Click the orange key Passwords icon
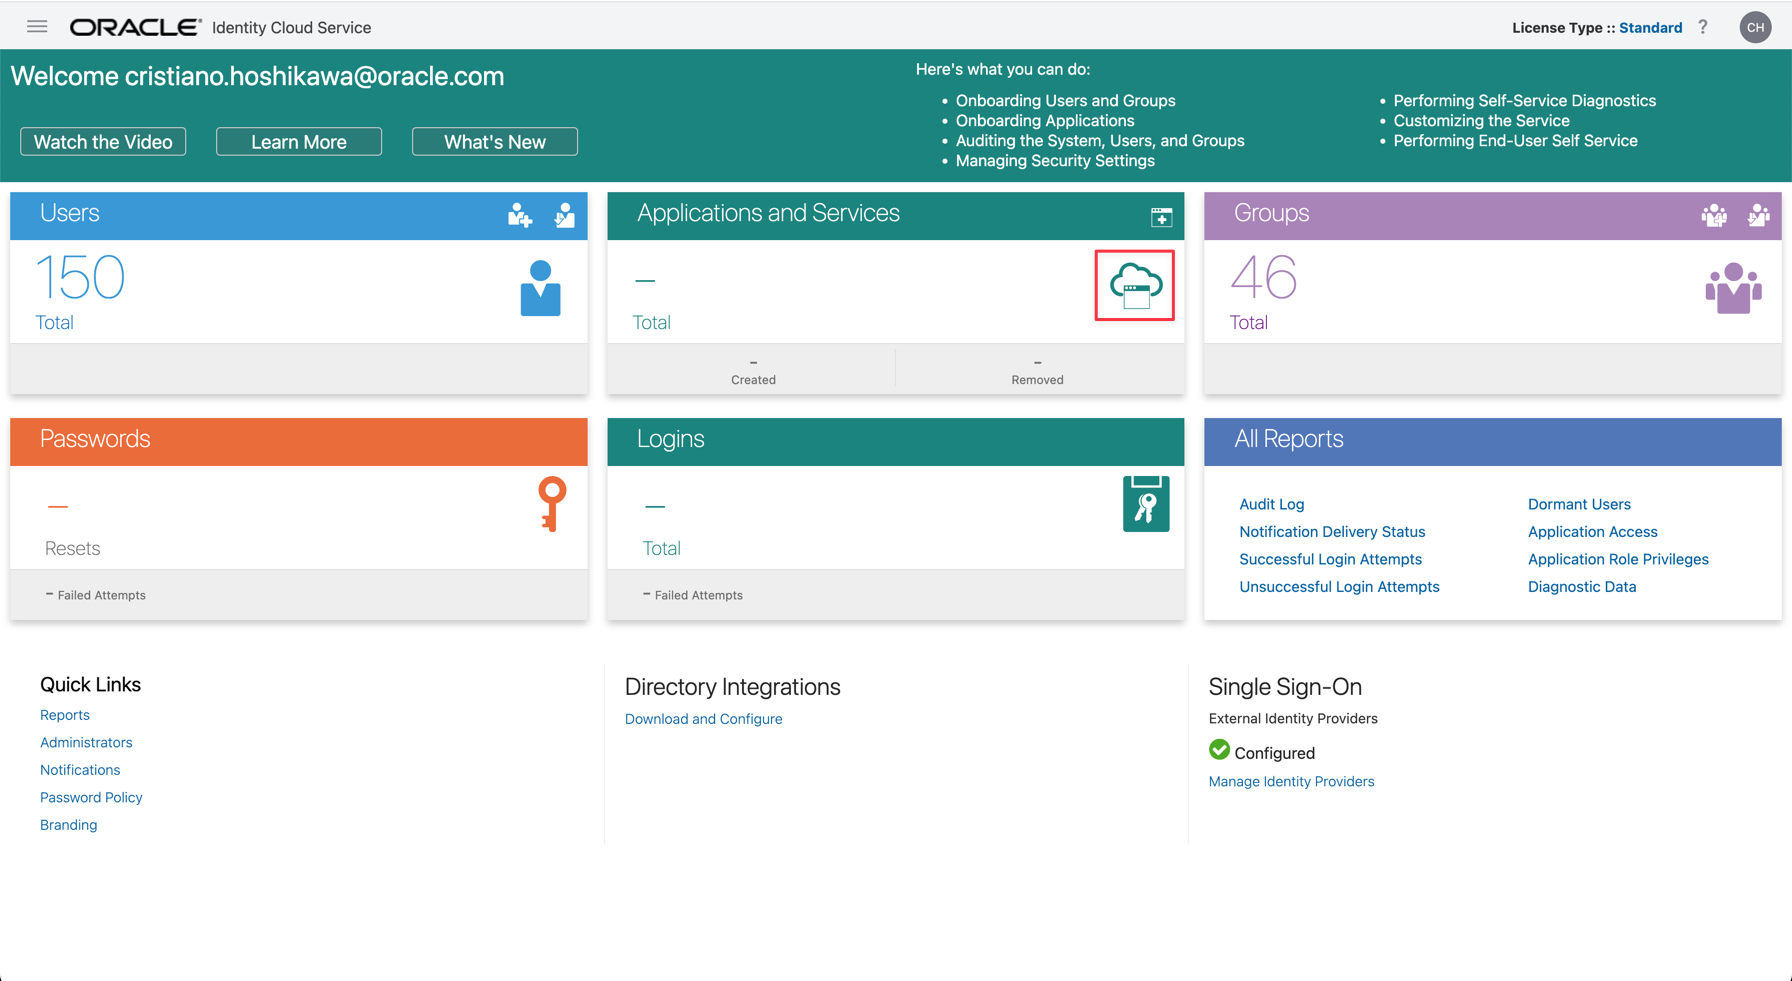This screenshot has width=1792, height=981. pyautogui.click(x=551, y=503)
